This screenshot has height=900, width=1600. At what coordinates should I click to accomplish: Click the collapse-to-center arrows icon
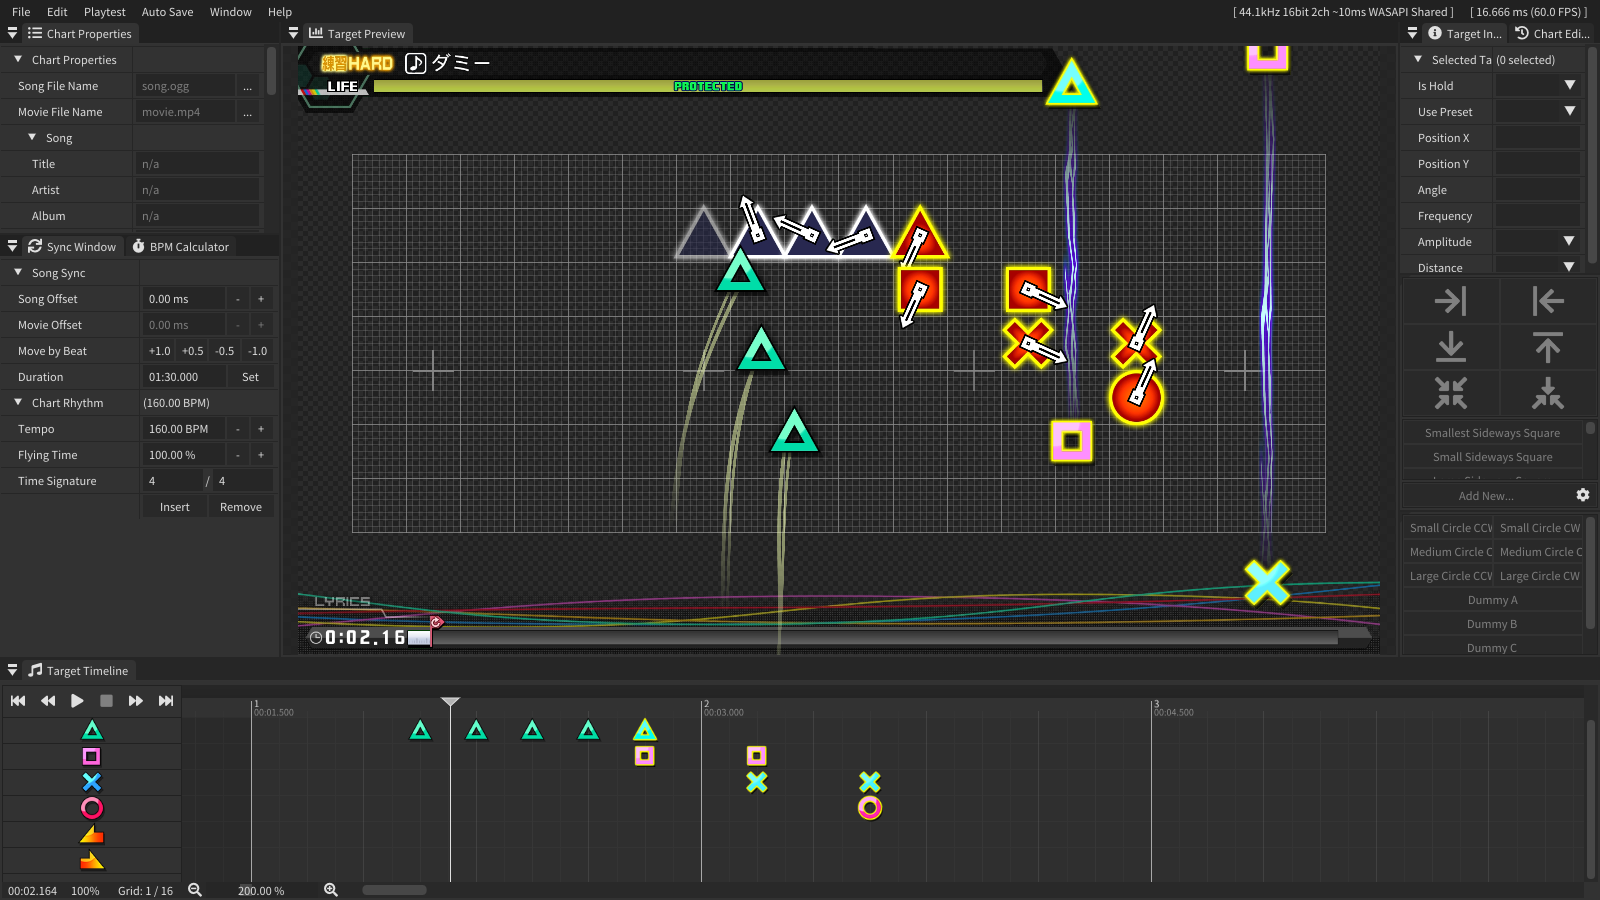pyautogui.click(x=1451, y=393)
